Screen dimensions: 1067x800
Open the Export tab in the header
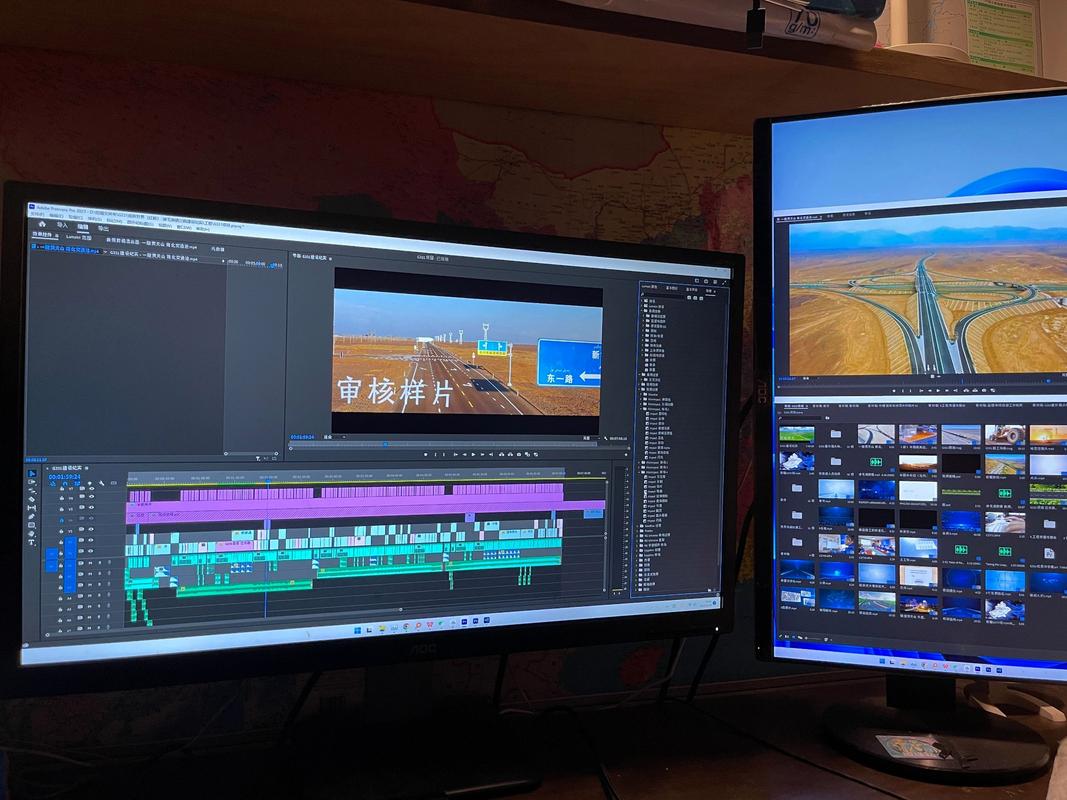pyautogui.click(x=103, y=228)
